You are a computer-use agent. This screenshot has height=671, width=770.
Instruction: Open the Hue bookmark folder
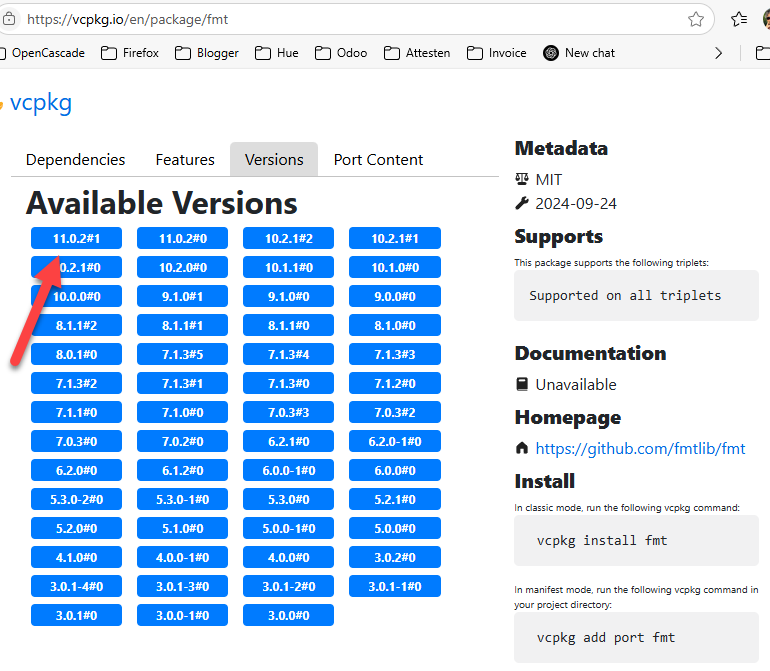click(277, 53)
